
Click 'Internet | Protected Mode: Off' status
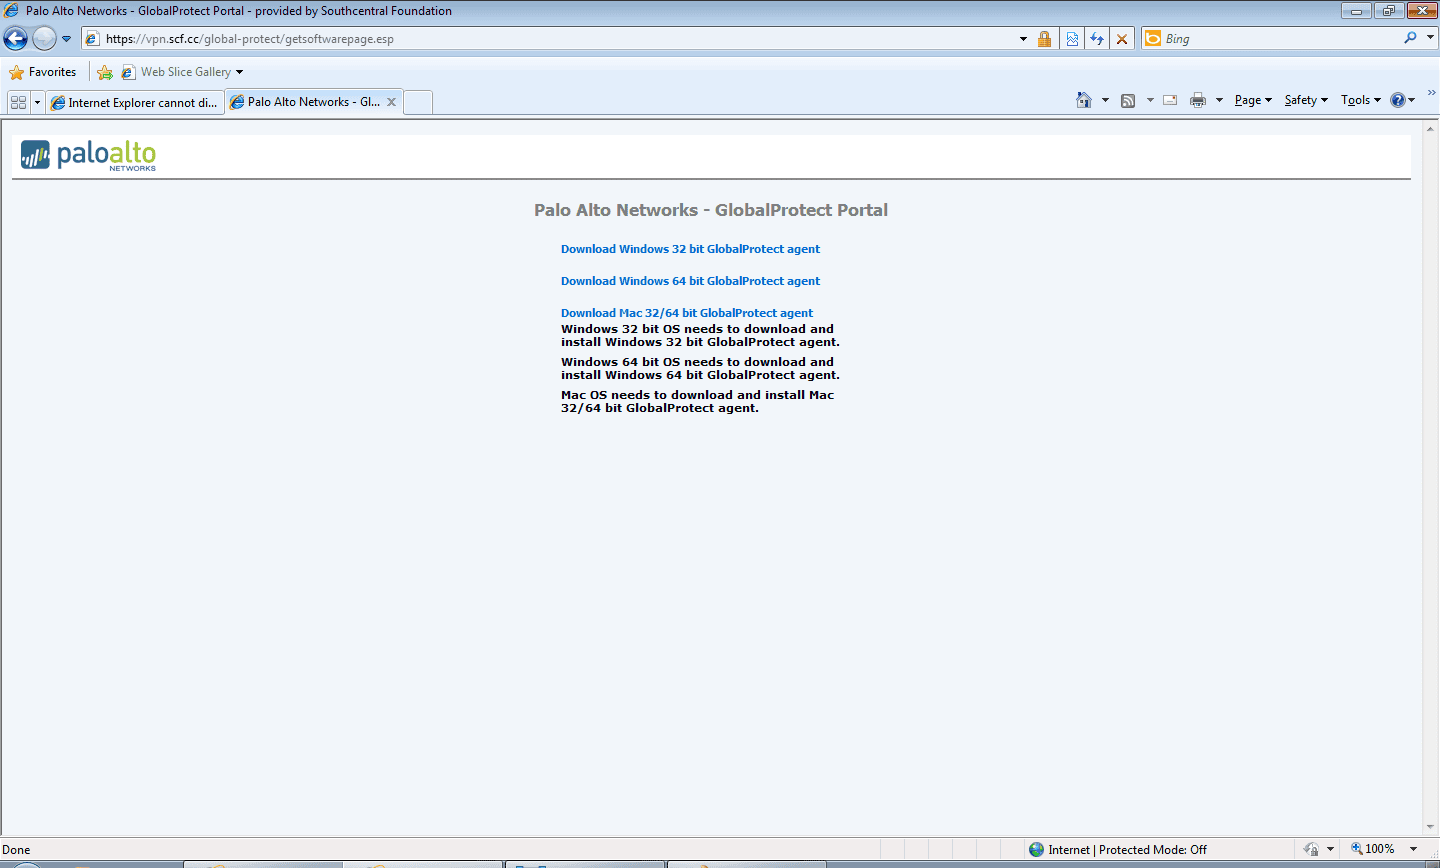tap(1127, 850)
